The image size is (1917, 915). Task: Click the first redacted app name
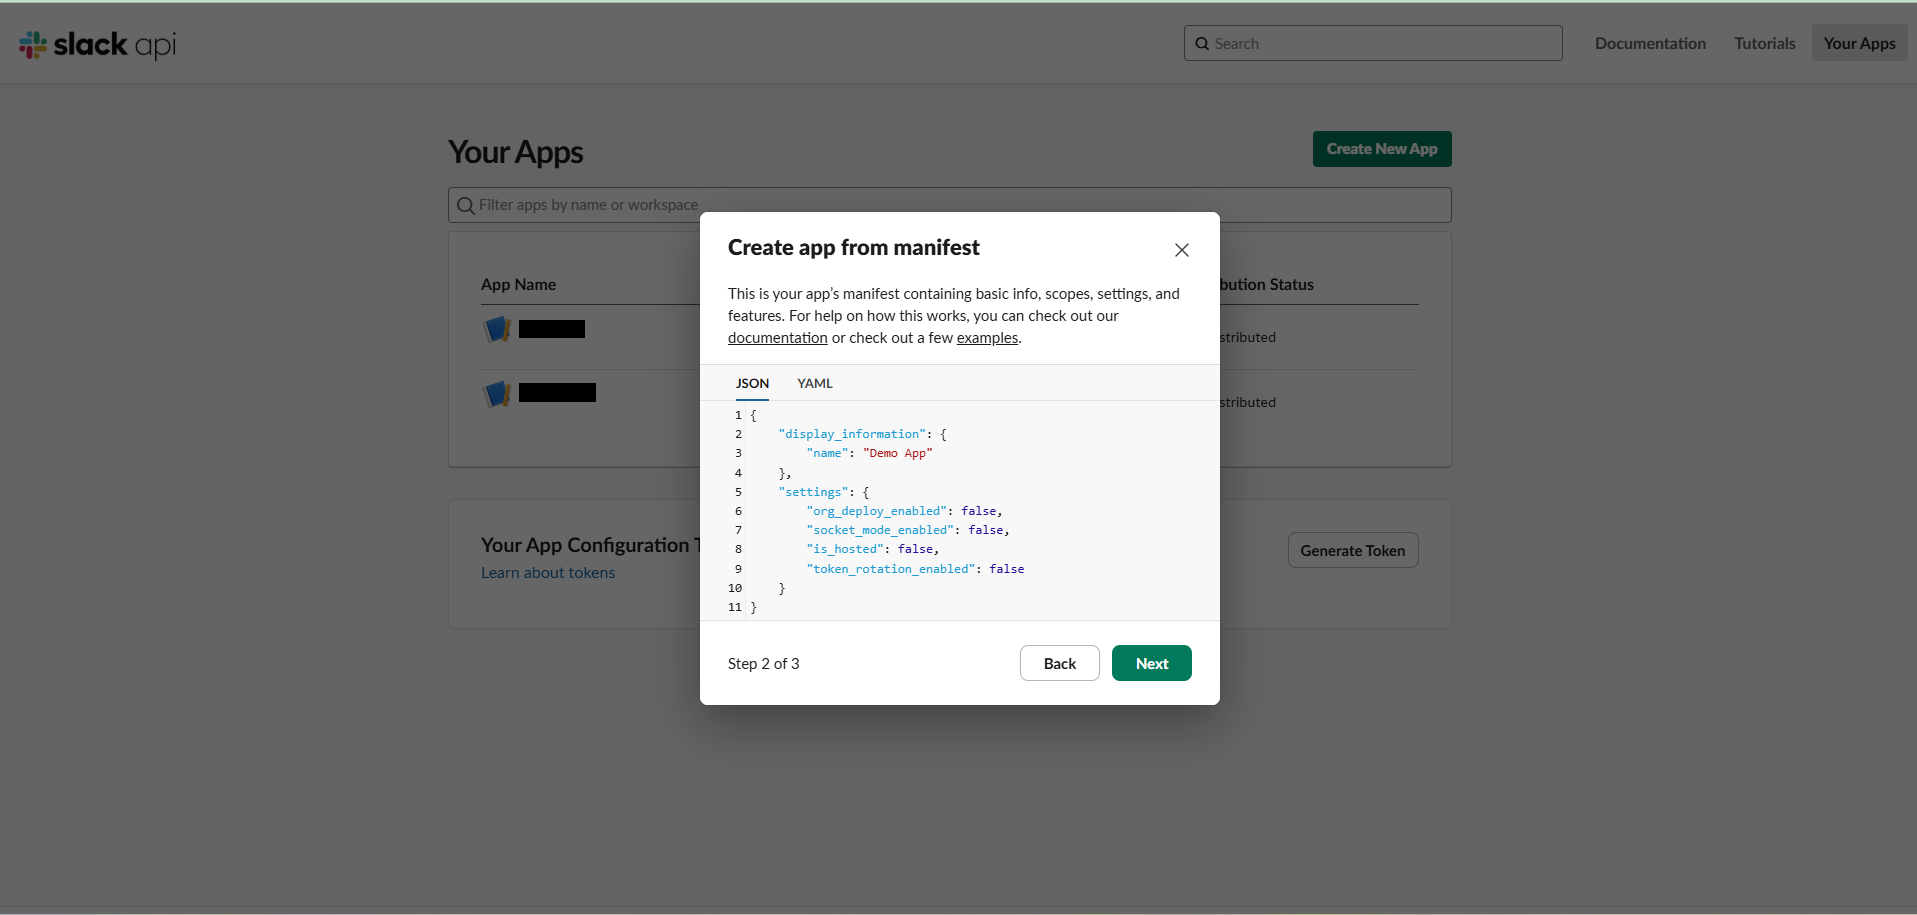[x=552, y=329]
